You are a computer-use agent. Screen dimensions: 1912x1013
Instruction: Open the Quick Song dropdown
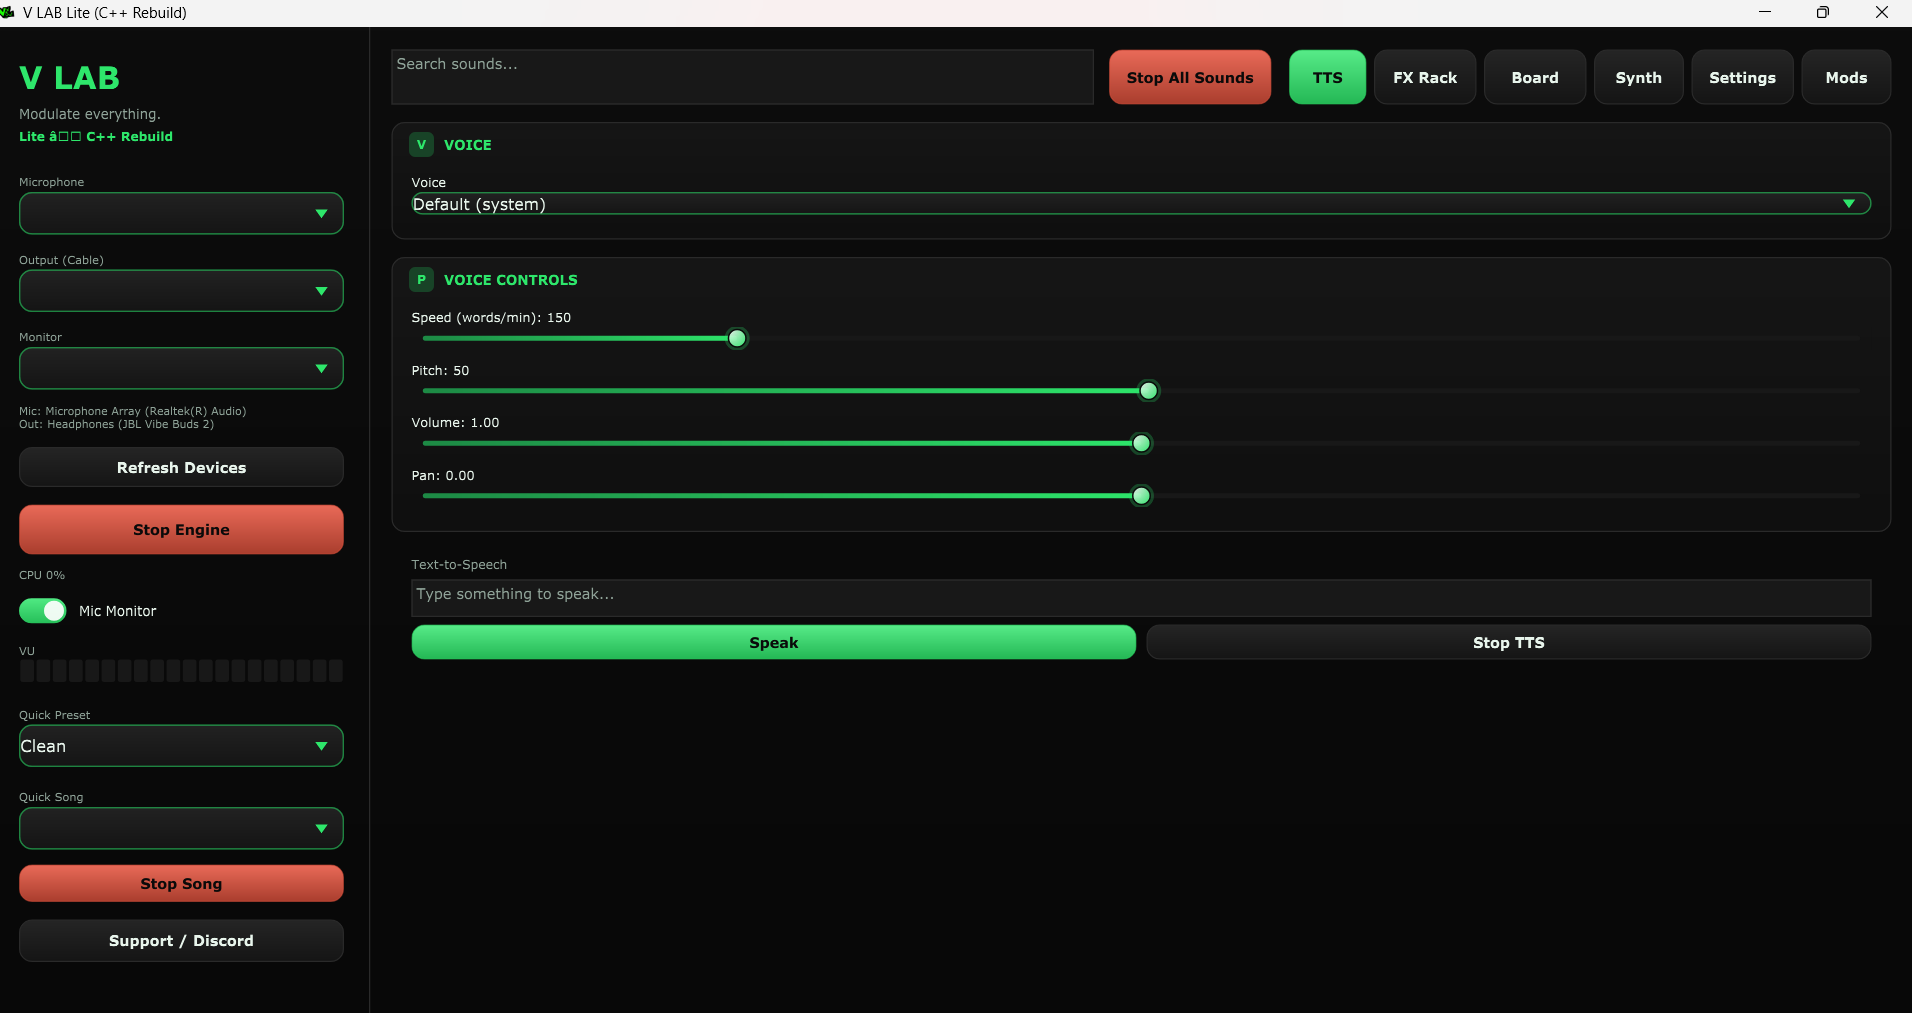tap(181, 828)
